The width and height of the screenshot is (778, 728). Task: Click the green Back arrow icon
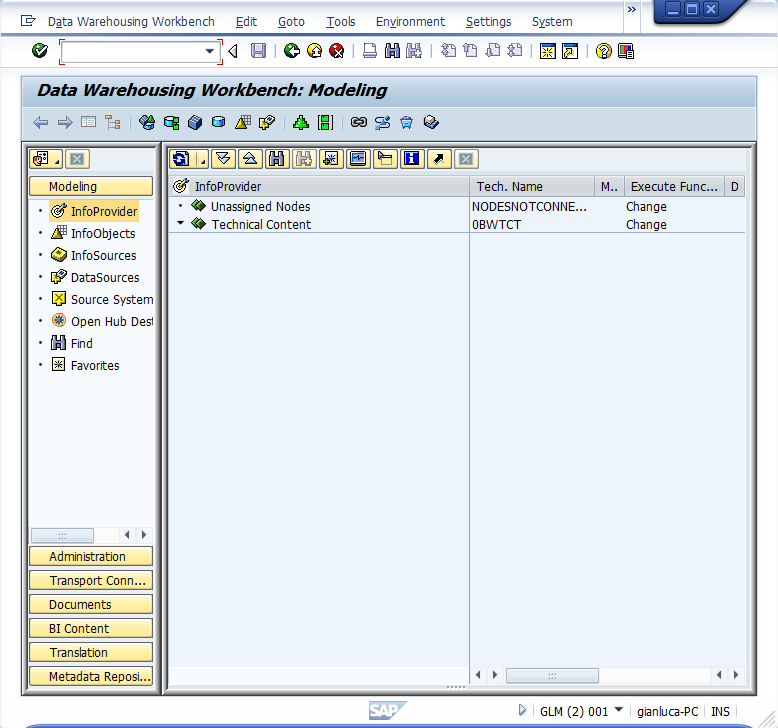292,51
